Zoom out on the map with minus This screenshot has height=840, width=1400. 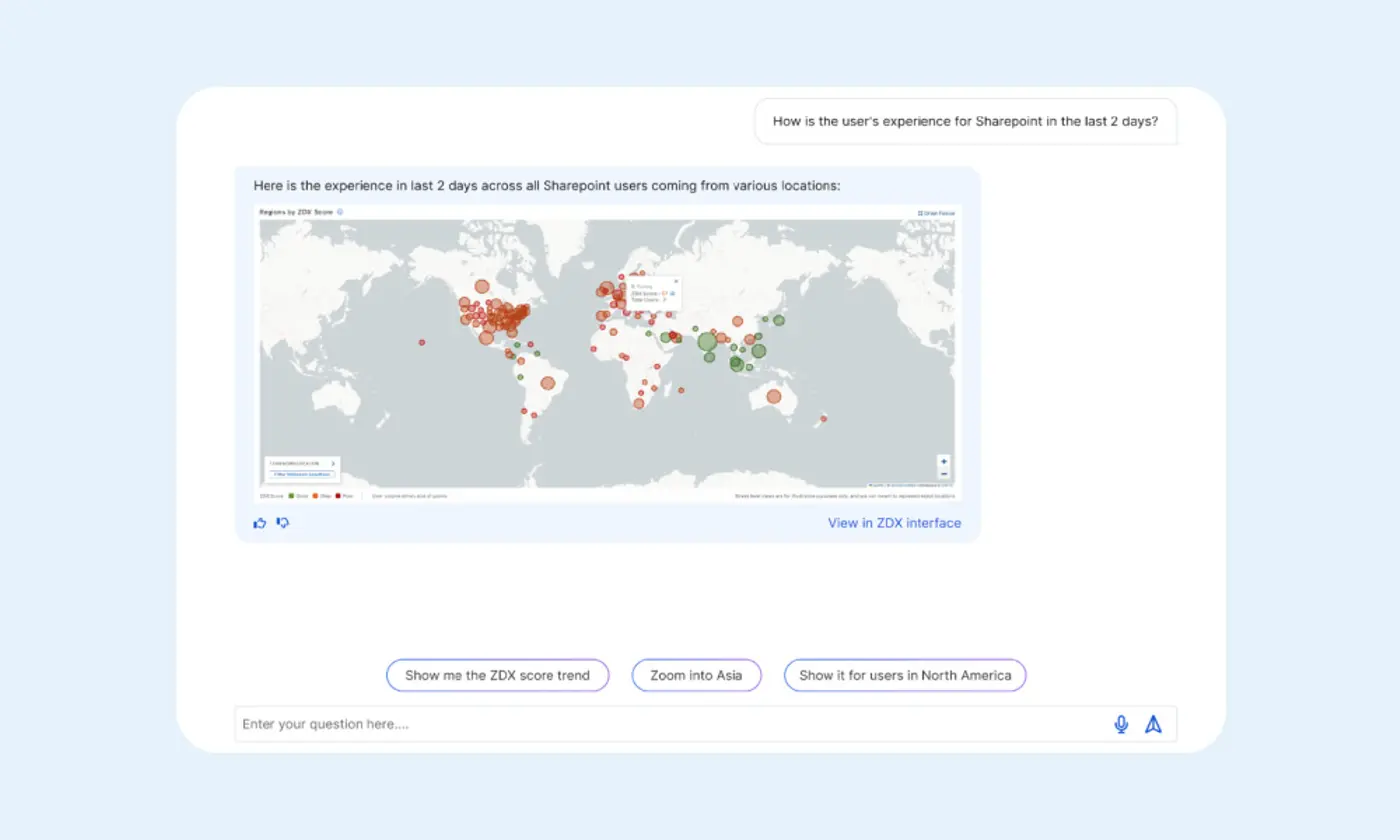pyautogui.click(x=943, y=474)
